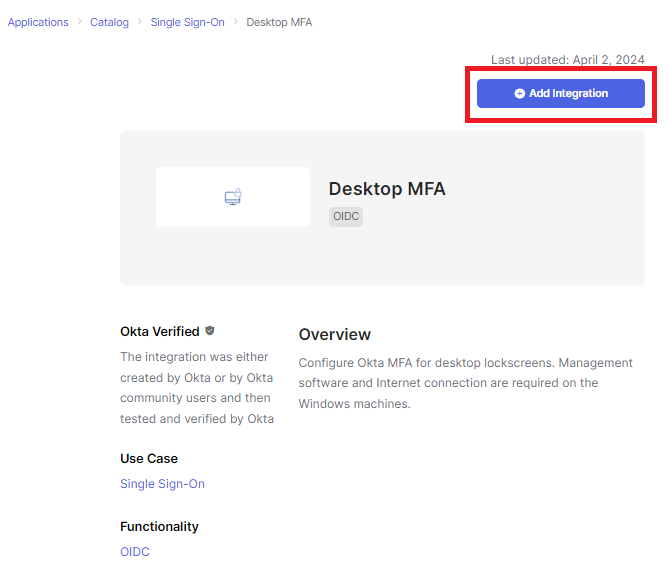Click the Functionality heading

click(x=159, y=527)
